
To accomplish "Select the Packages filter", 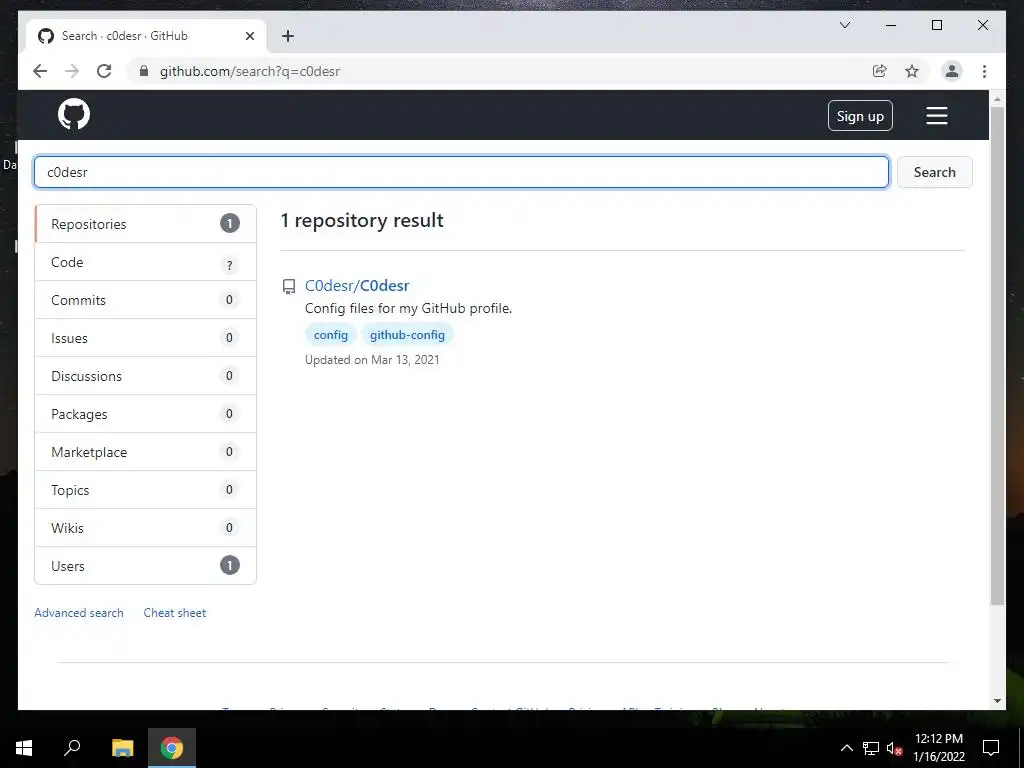I will tap(145, 413).
